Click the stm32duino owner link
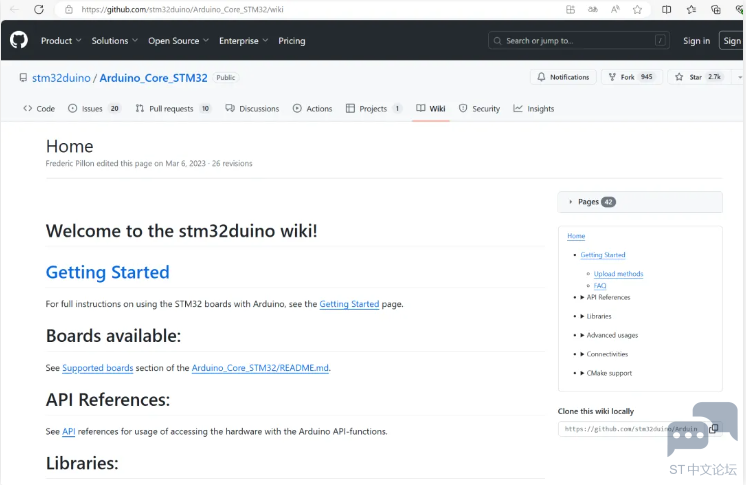 61,78
